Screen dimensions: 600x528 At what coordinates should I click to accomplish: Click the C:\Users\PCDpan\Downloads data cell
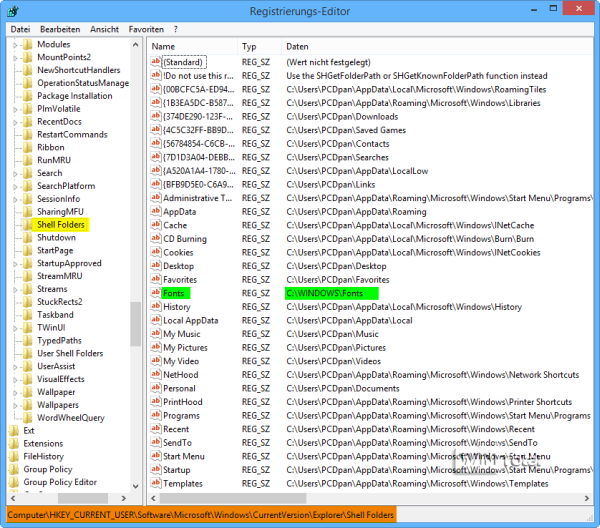(x=342, y=116)
